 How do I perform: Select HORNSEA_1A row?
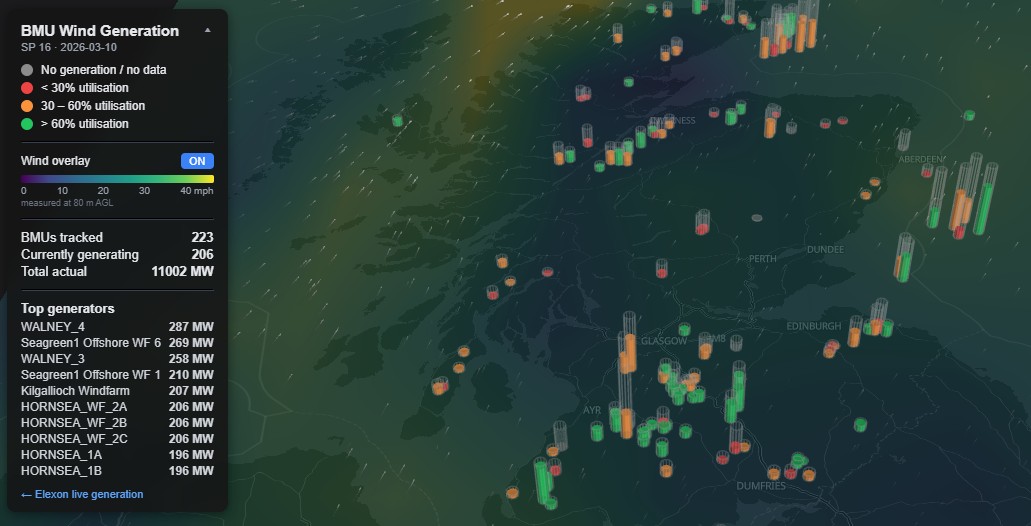click(117, 455)
